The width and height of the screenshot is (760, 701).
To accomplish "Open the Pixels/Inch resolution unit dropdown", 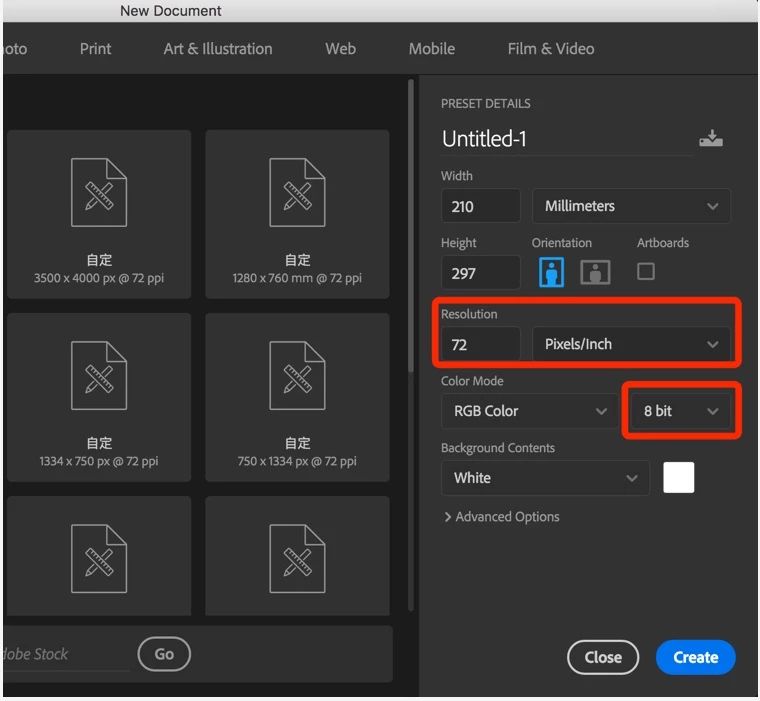I will 631,344.
